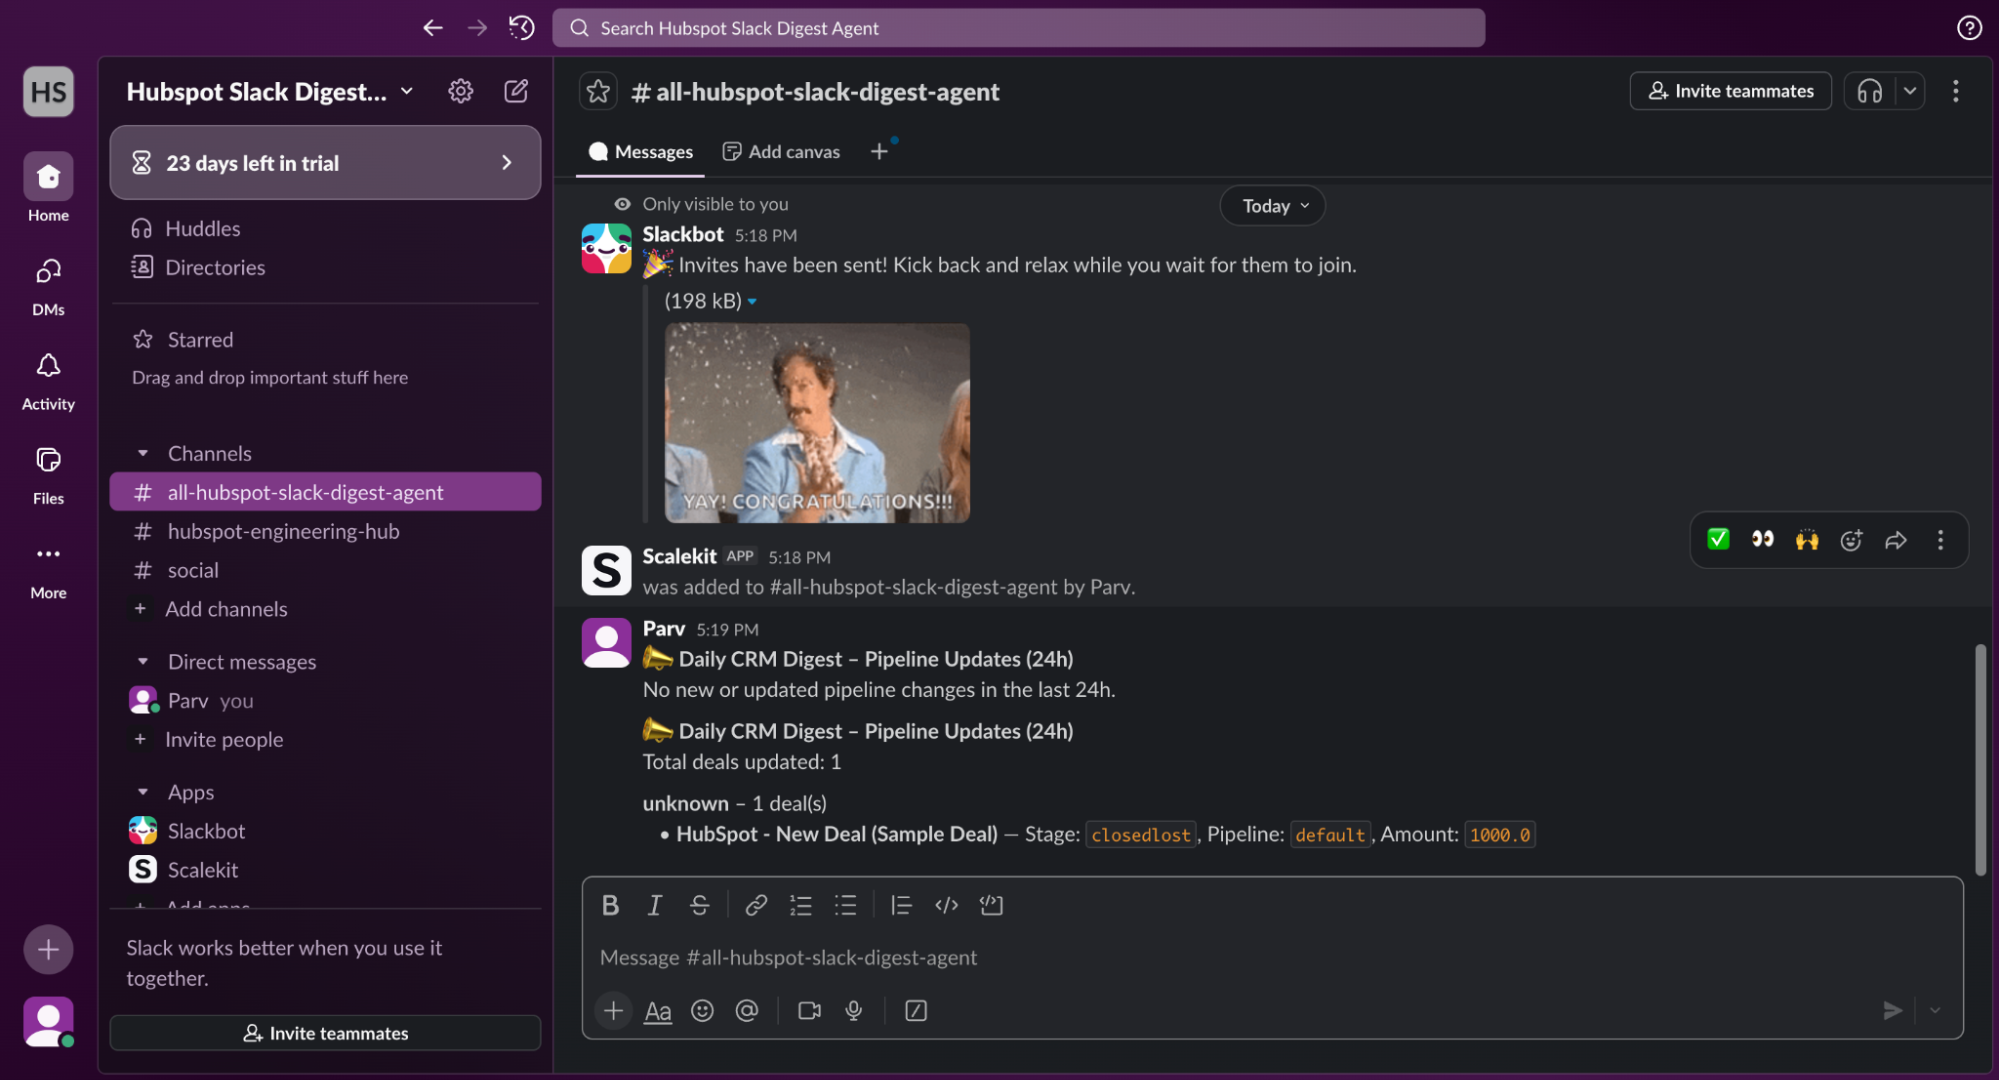Click the message list scrollbar

[1980, 760]
